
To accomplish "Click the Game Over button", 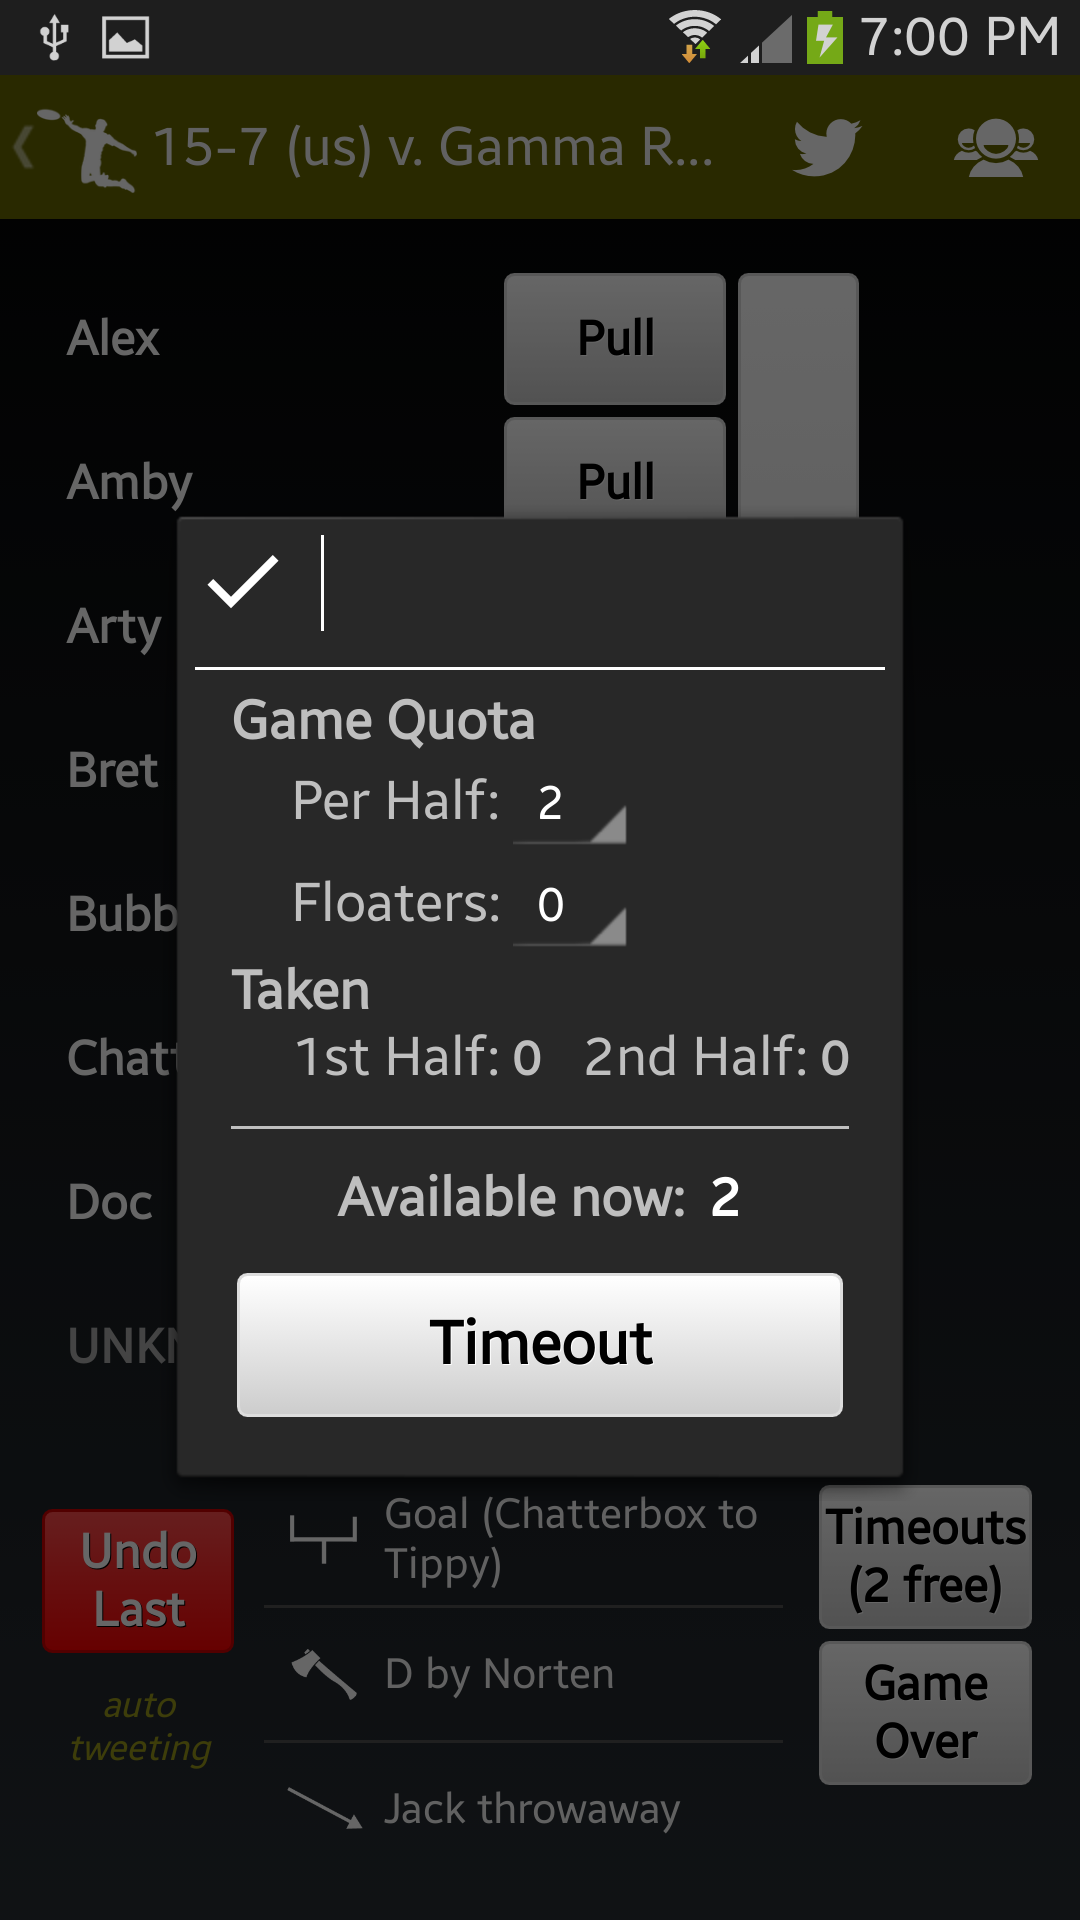I will (x=925, y=1713).
